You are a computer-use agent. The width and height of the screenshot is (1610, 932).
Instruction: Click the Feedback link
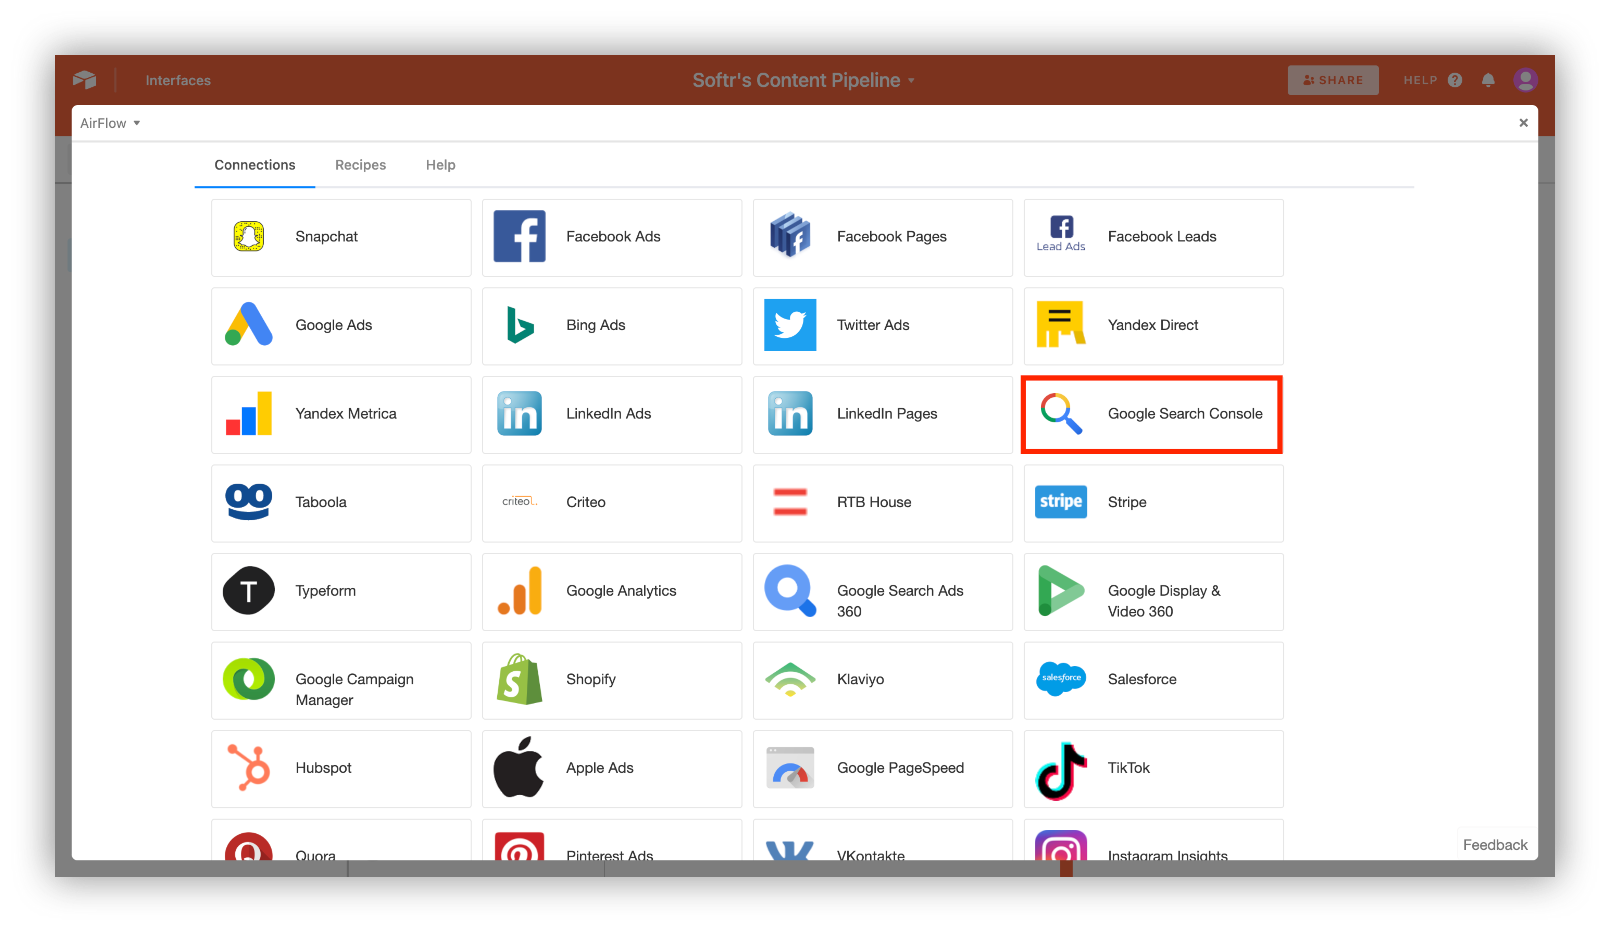coord(1495,845)
